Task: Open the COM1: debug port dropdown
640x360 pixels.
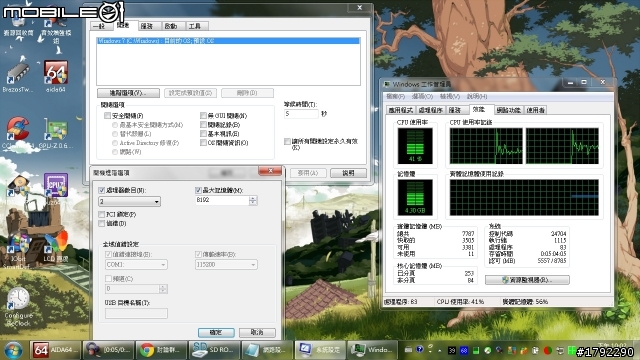Action: [136, 264]
